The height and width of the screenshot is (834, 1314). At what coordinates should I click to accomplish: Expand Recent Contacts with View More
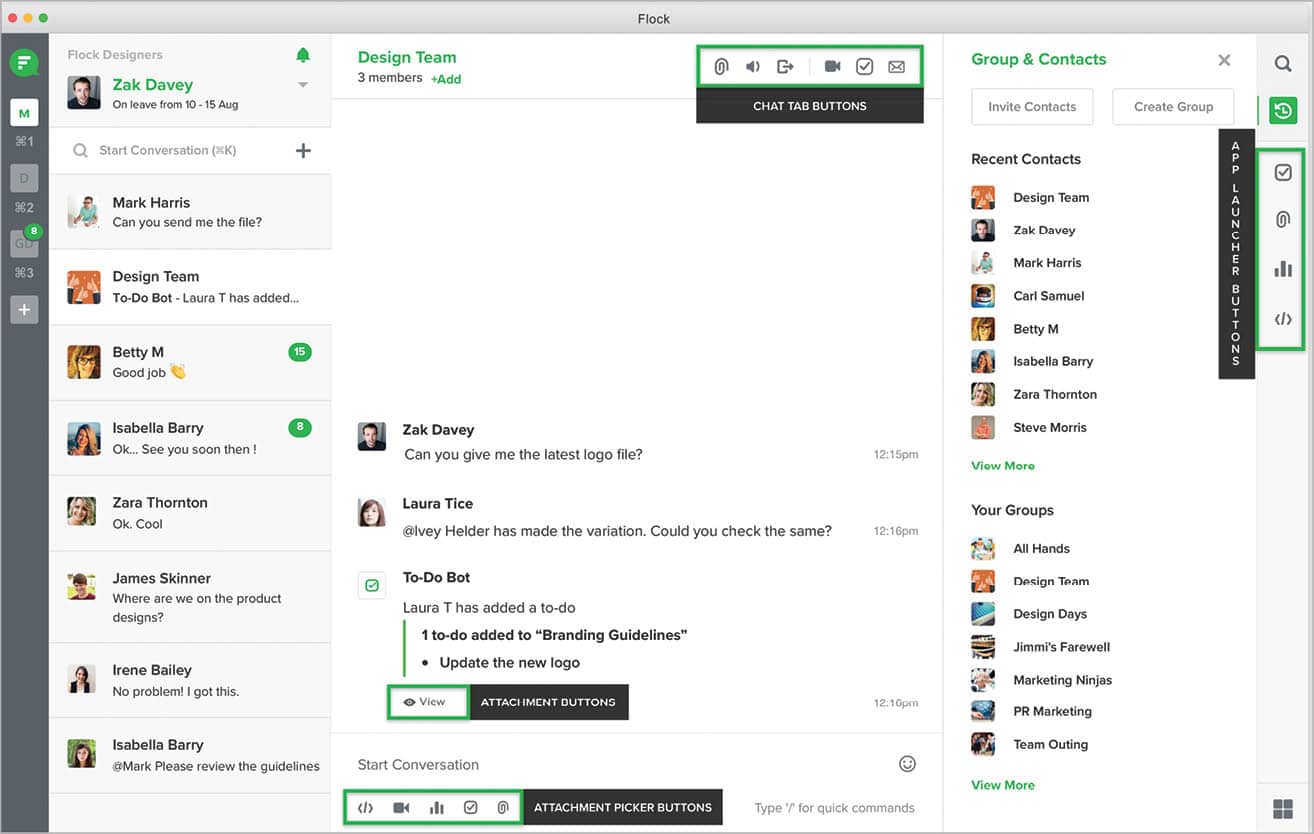[1002, 465]
